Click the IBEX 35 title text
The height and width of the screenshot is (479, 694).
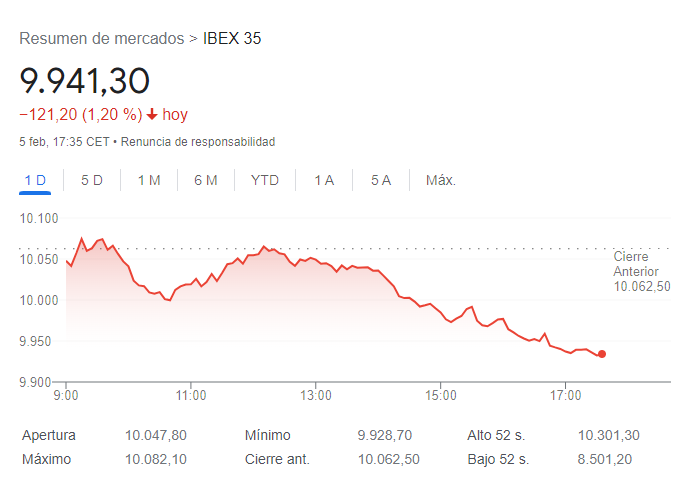point(232,39)
